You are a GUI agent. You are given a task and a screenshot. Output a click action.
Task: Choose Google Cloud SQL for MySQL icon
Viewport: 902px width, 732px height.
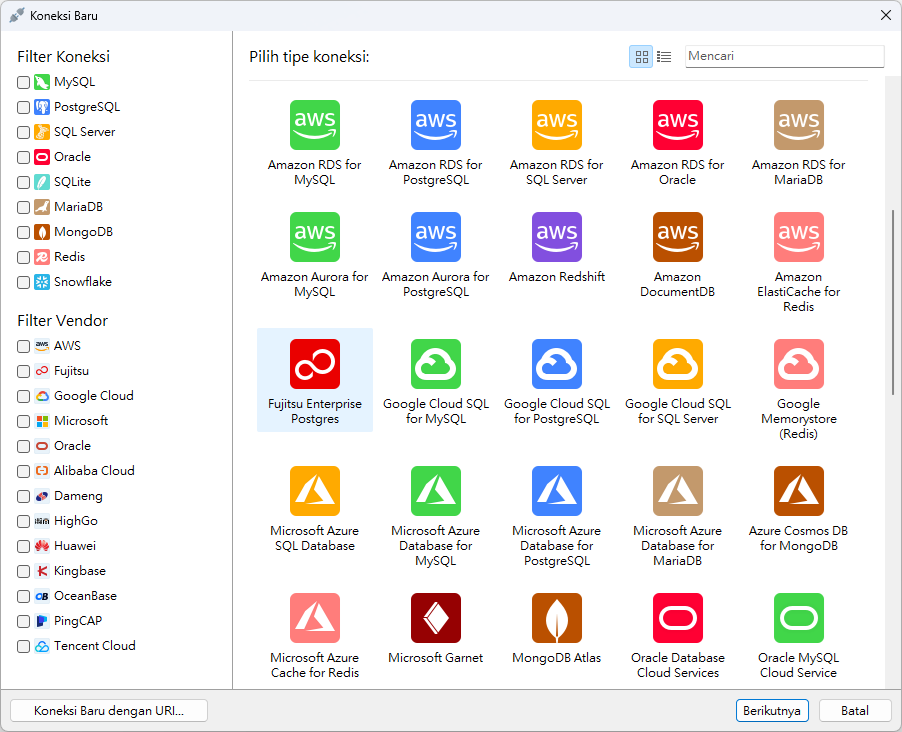(435, 364)
